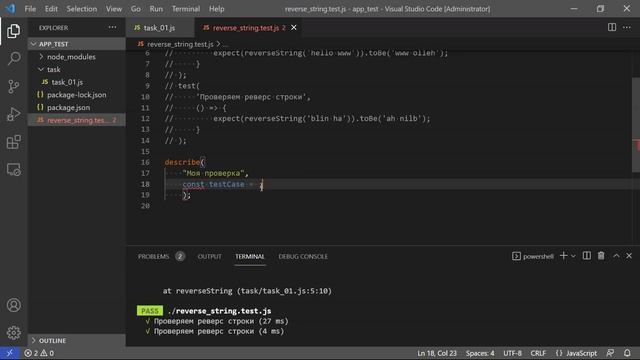
Task: Click the editor vertical scrollbar
Action: point(636,124)
